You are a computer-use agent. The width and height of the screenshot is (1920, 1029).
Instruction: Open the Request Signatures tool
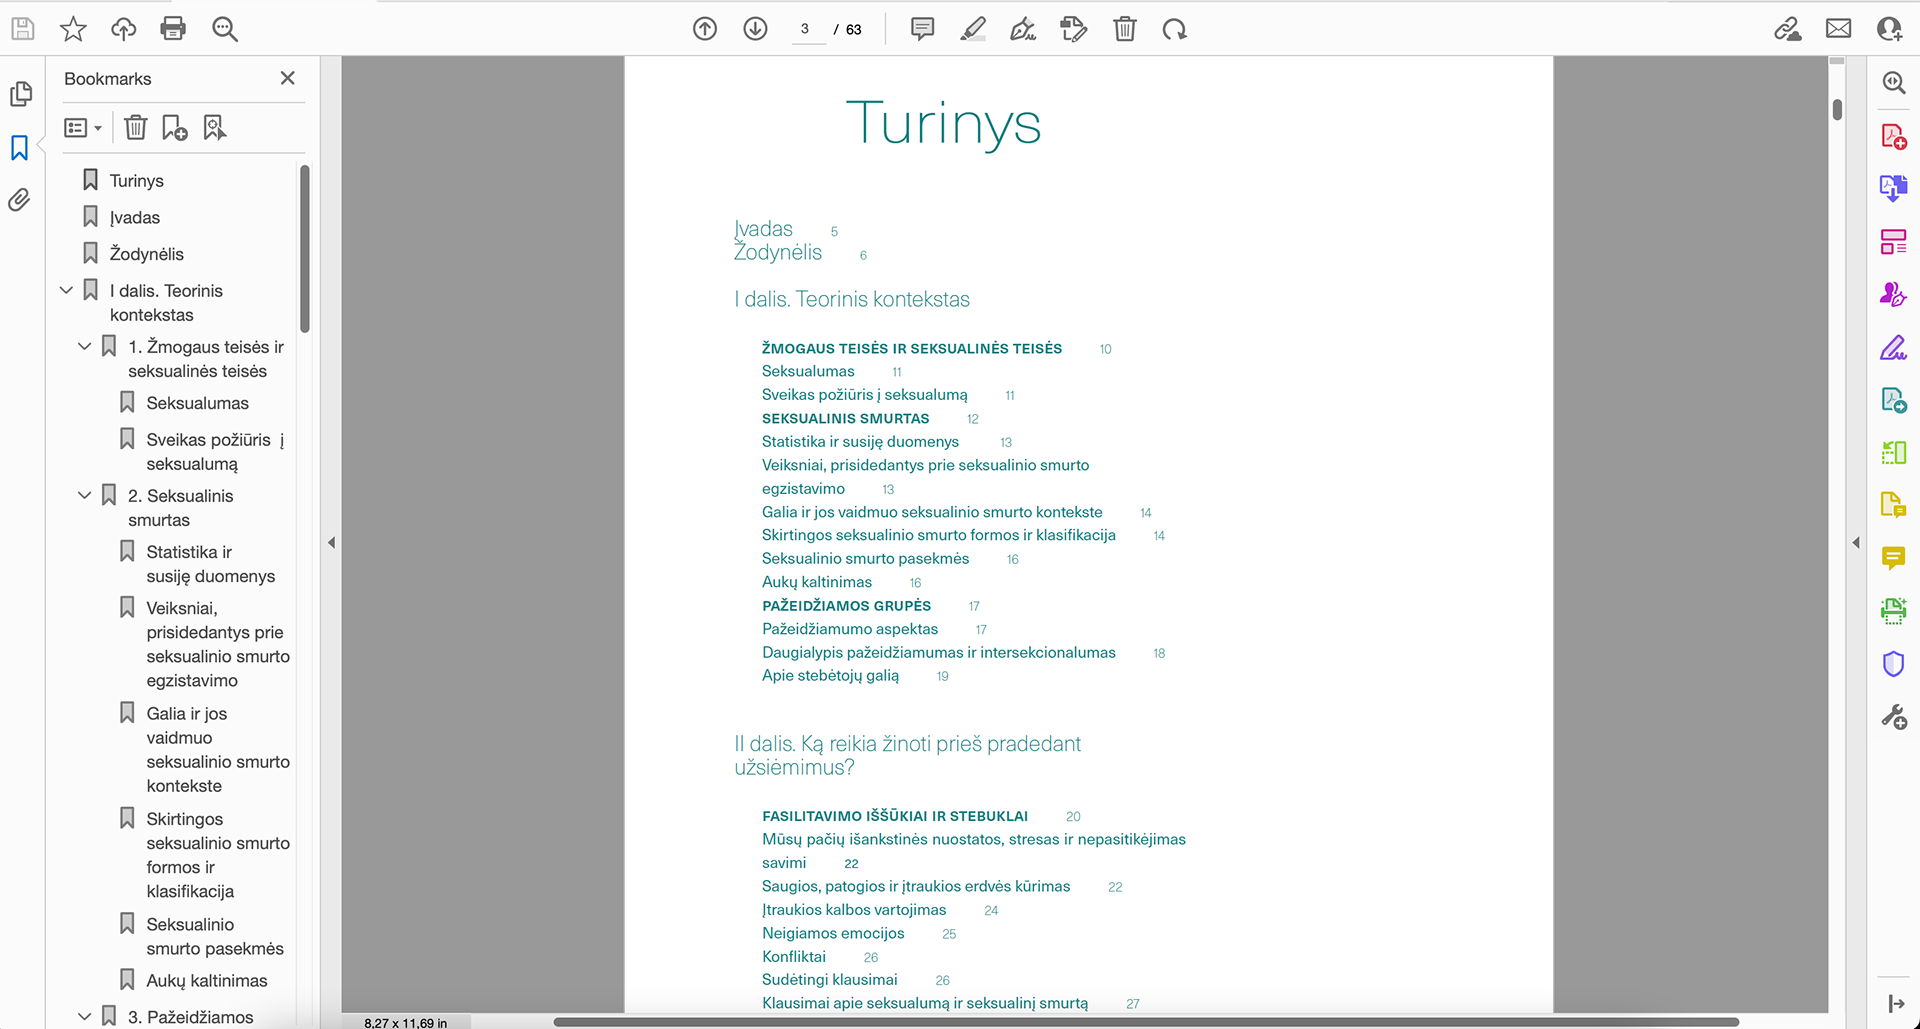(1893, 294)
